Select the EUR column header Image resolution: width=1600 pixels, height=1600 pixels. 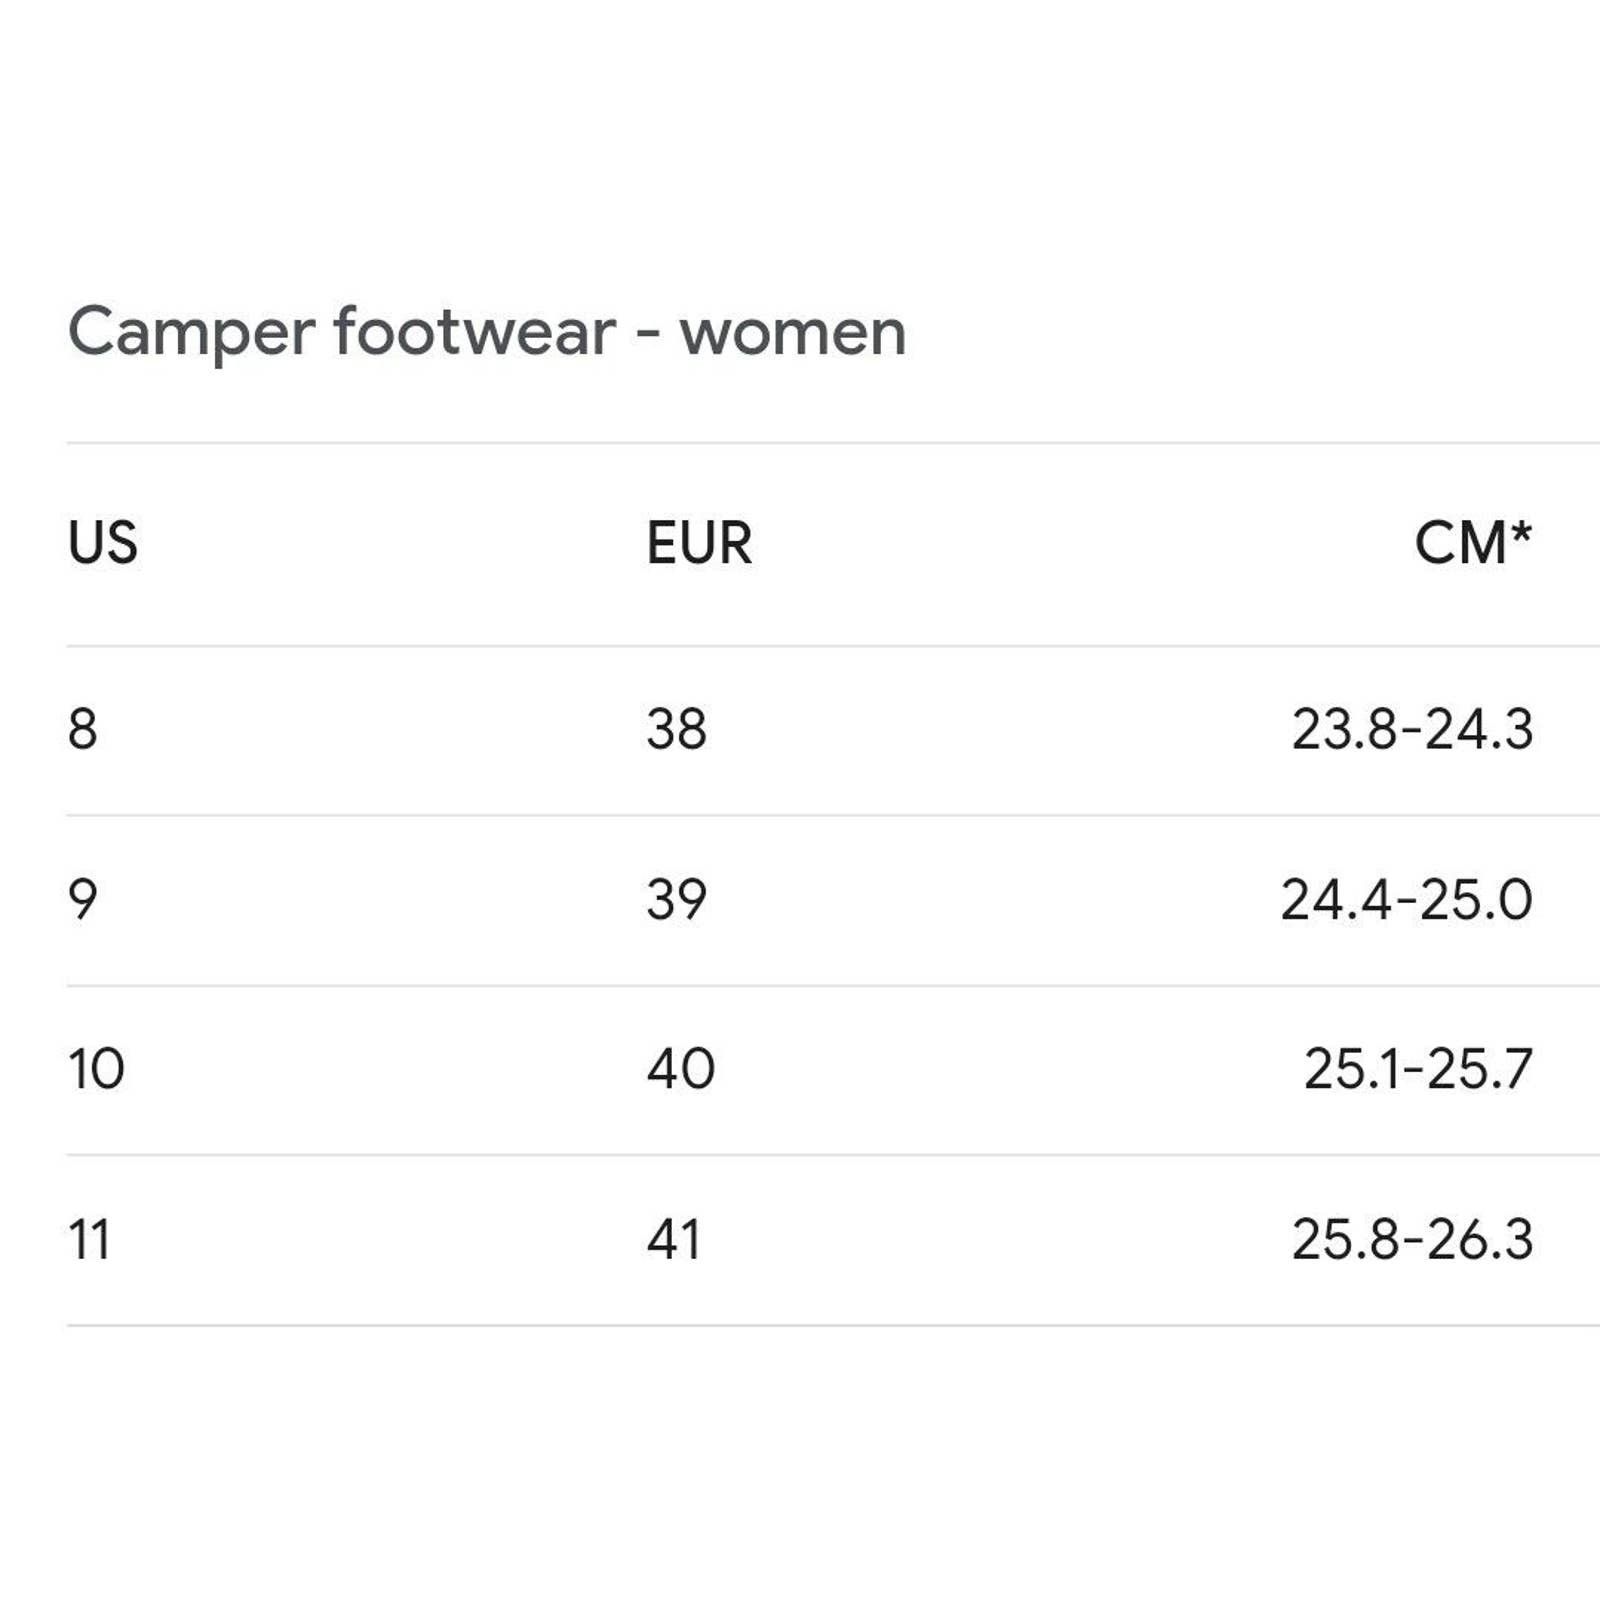698,543
